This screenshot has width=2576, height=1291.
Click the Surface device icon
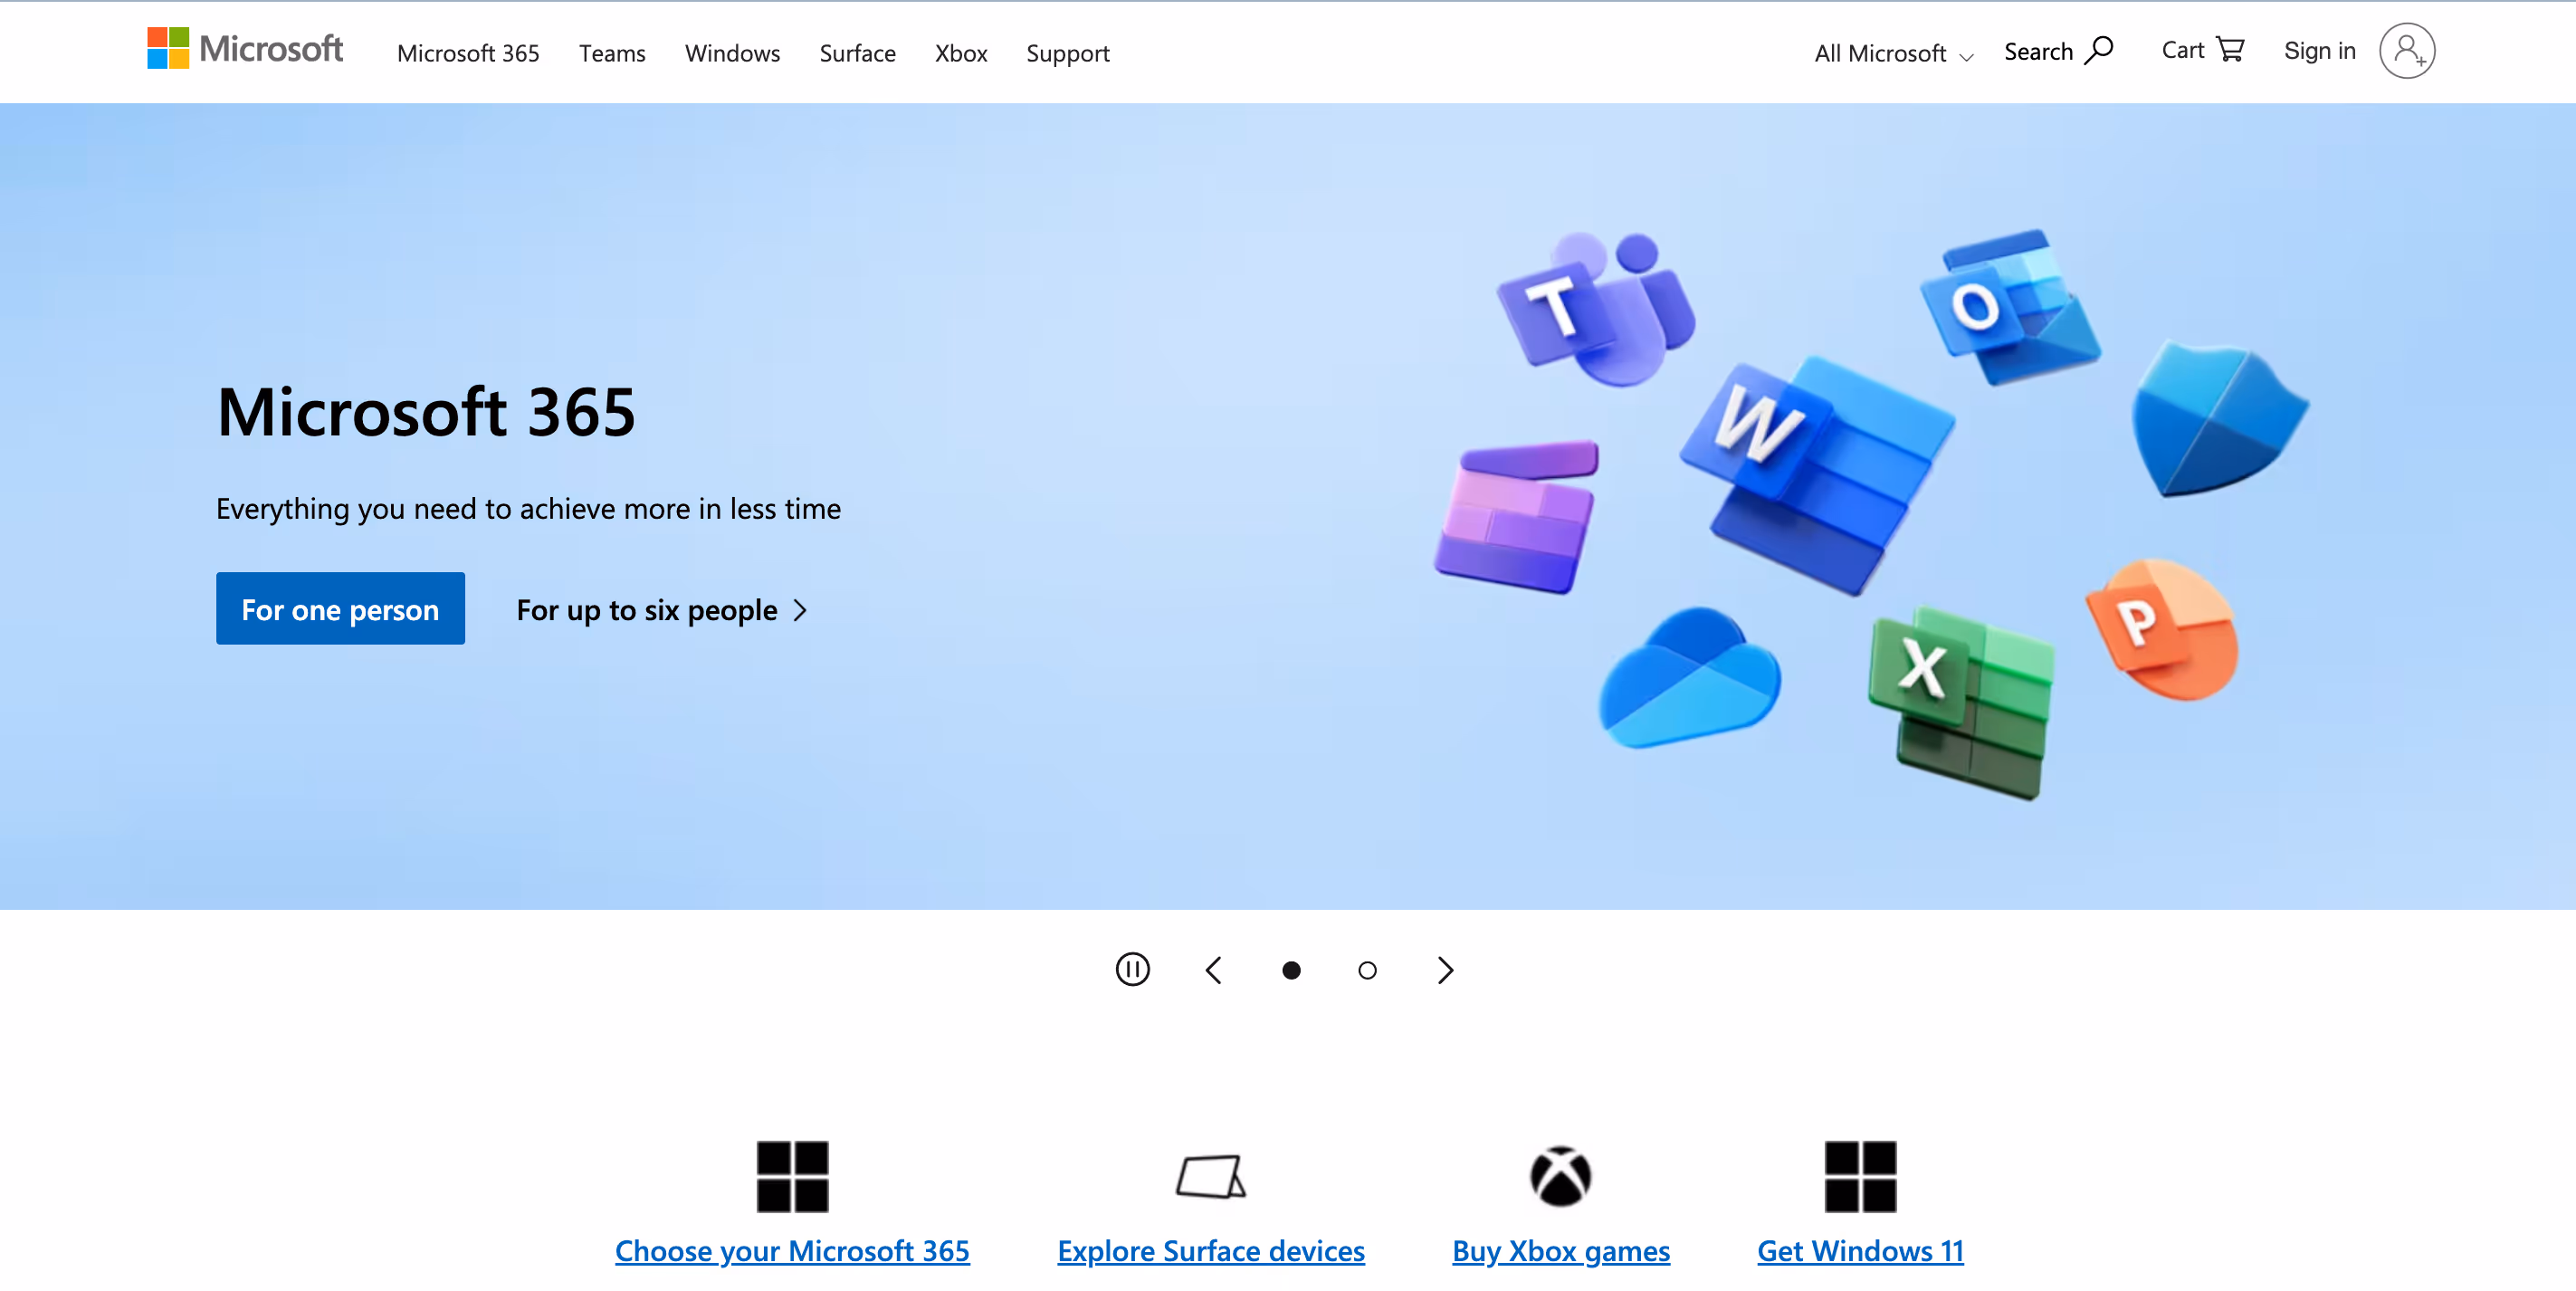click(x=1210, y=1176)
